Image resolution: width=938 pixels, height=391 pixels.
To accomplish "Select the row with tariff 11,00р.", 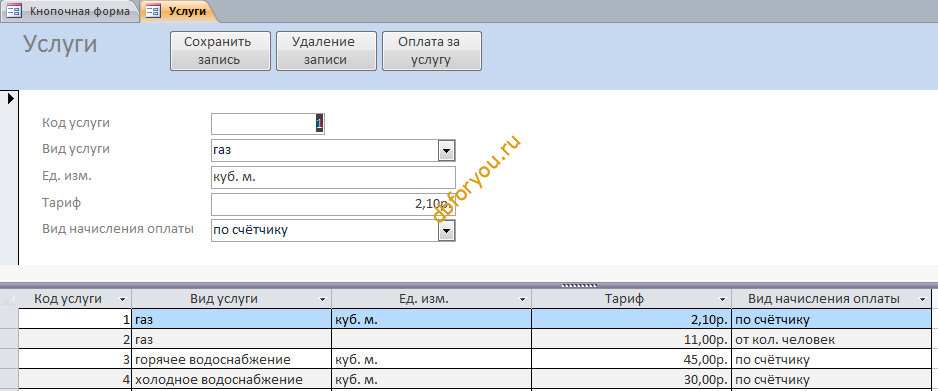I will coord(10,340).
